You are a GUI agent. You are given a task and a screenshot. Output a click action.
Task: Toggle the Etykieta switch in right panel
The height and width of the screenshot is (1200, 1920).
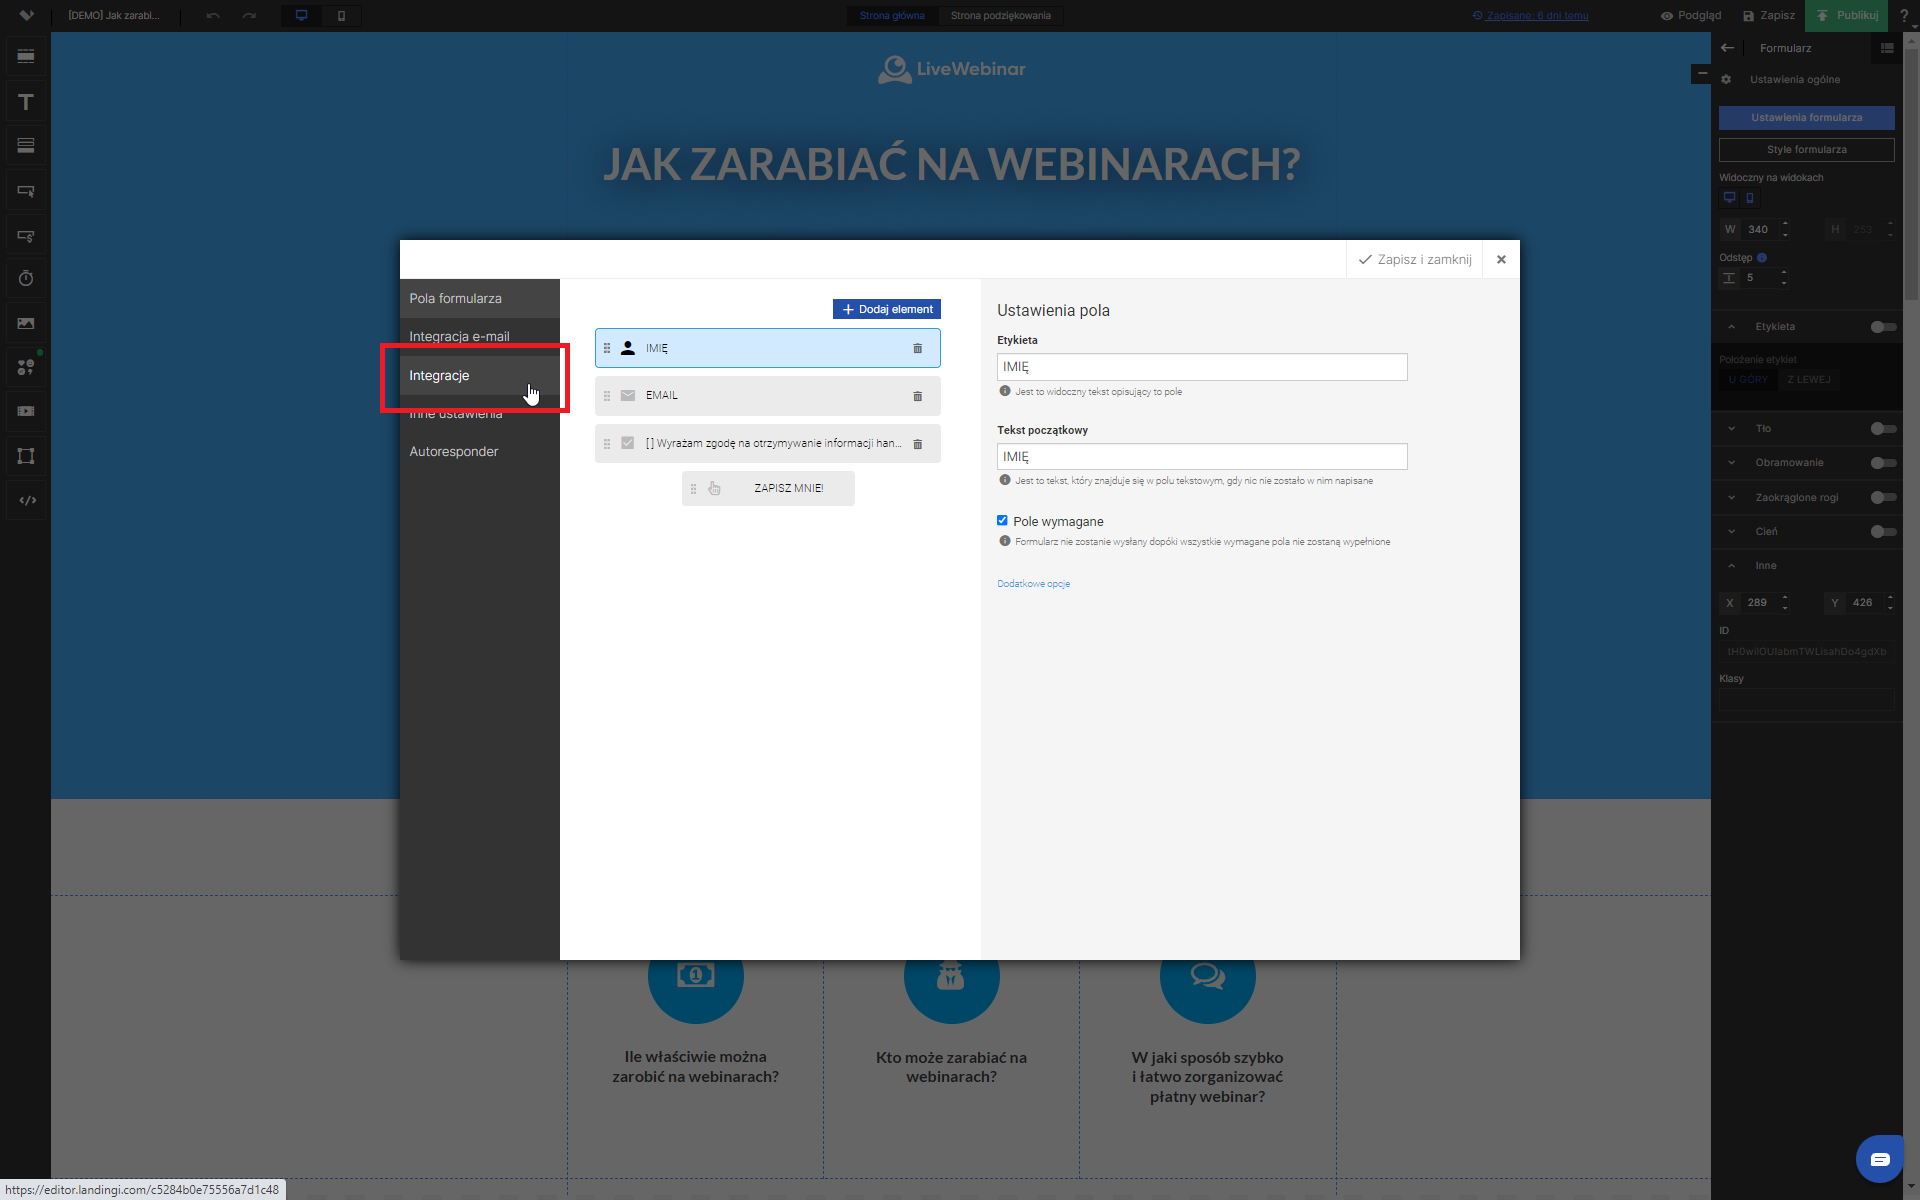1883,327
